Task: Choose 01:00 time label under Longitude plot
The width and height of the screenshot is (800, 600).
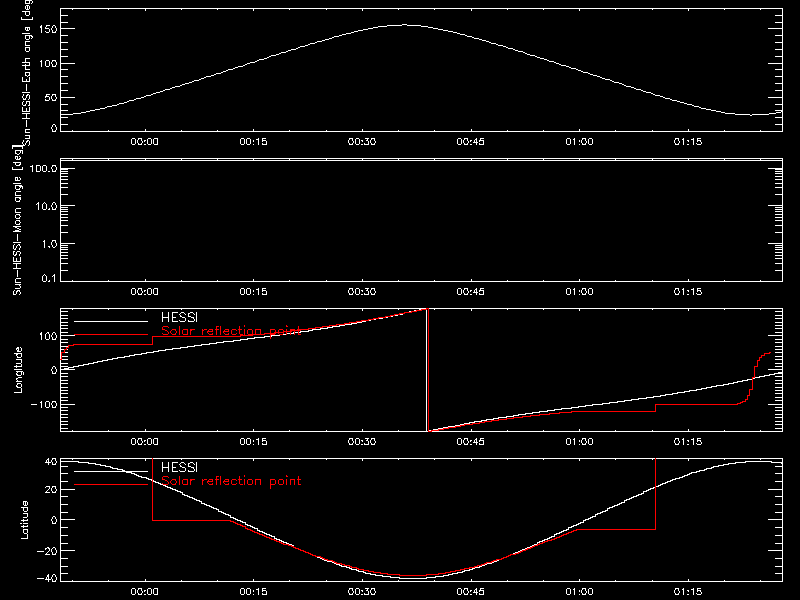Action: pyautogui.click(x=580, y=442)
